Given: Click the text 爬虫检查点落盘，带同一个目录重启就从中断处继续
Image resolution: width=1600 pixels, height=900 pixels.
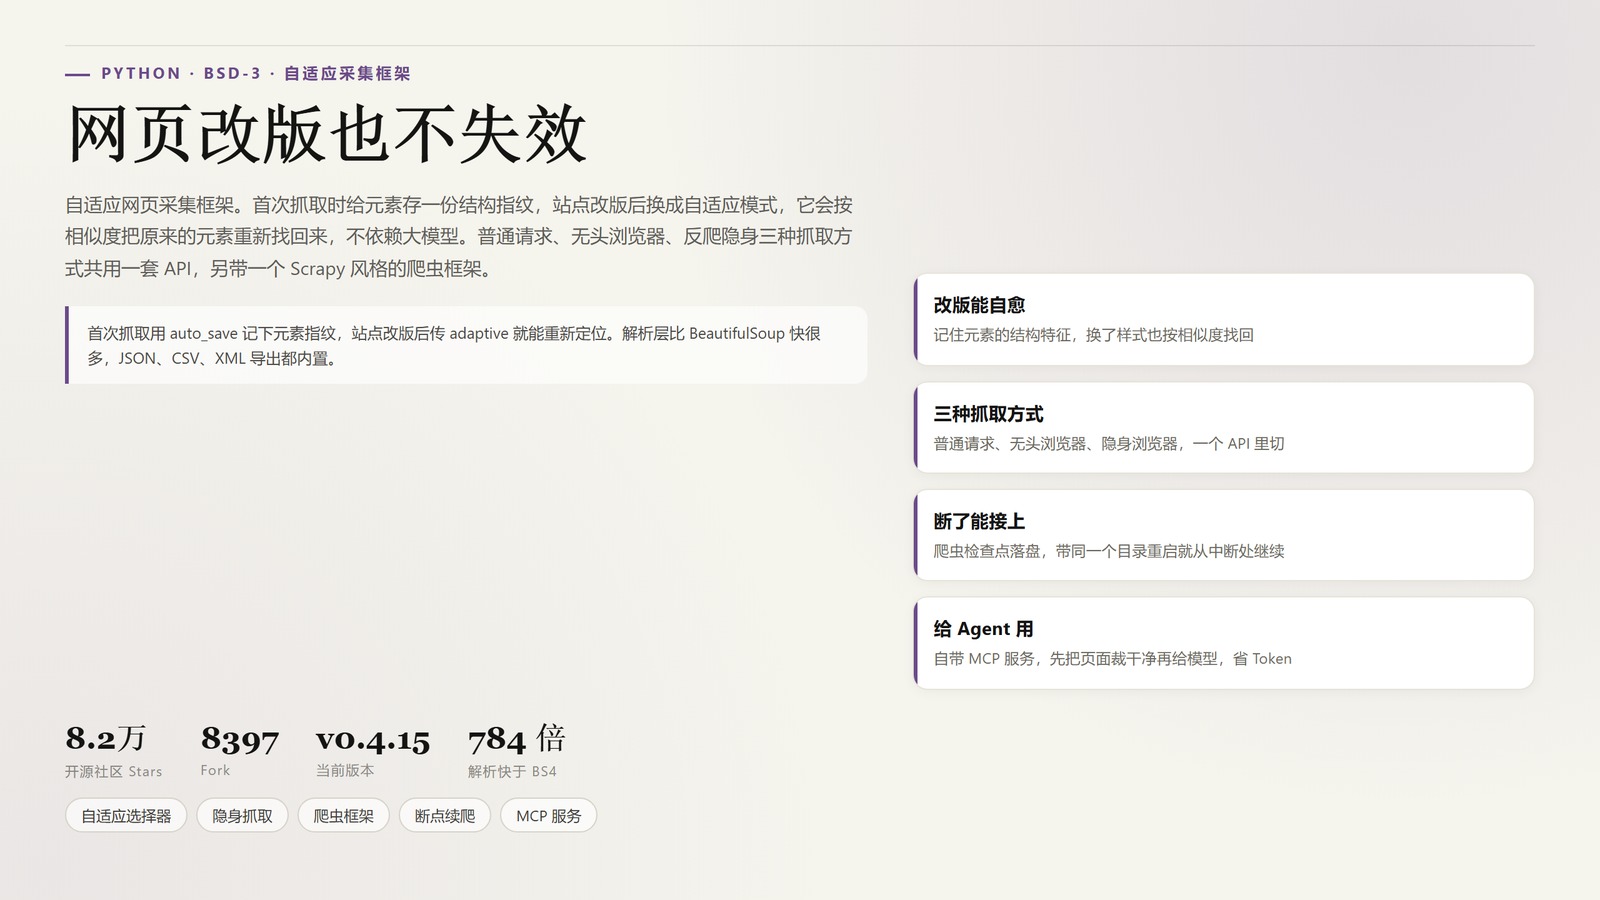Looking at the screenshot, I should pos(1109,551).
